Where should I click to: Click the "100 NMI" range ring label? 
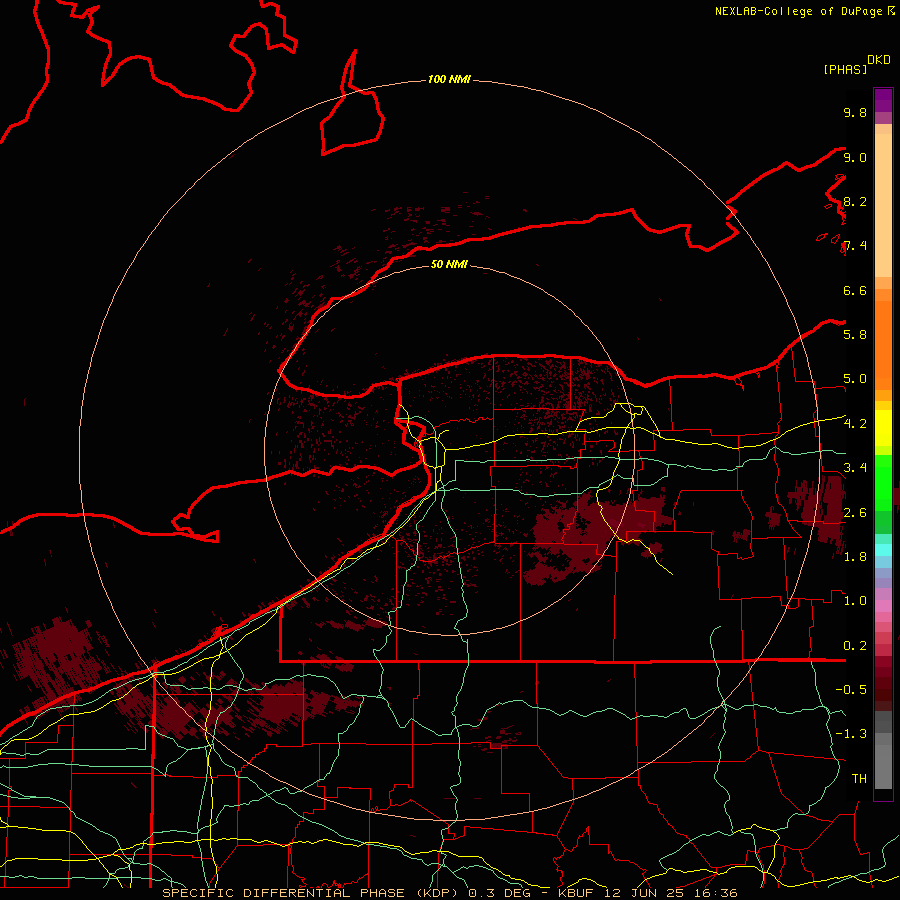click(x=449, y=79)
